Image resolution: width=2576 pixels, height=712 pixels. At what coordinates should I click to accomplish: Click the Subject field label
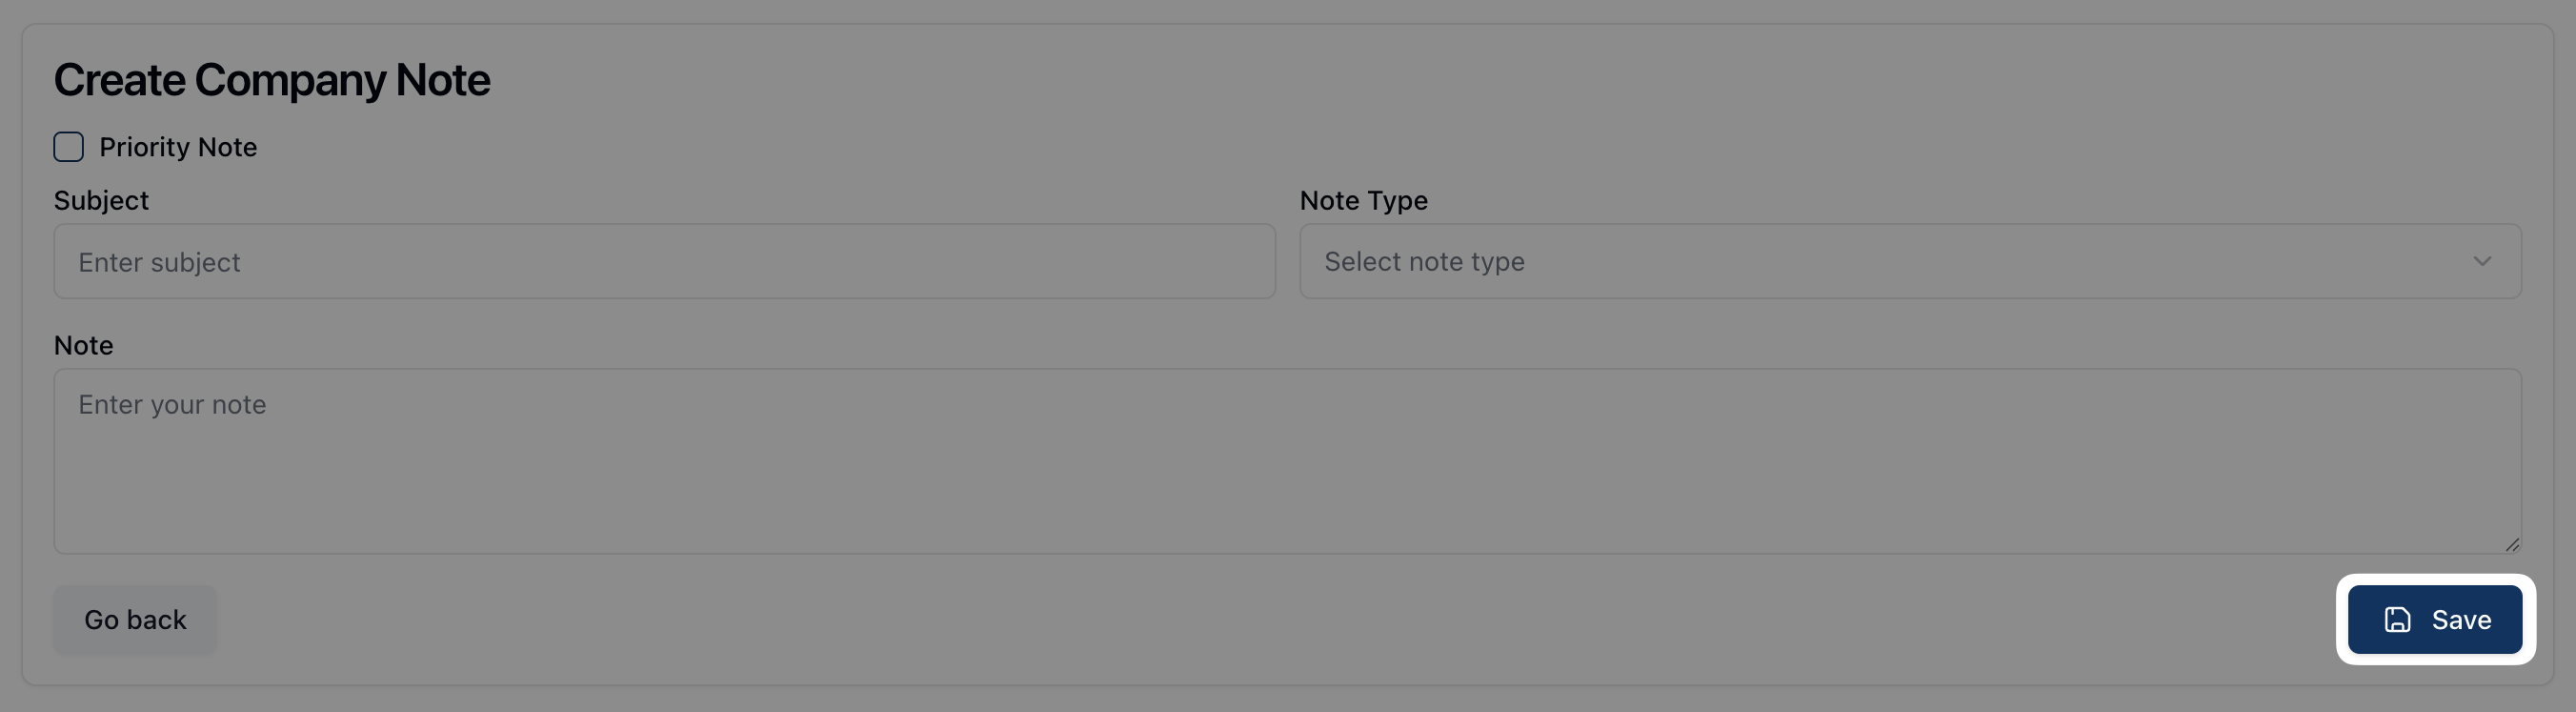click(x=101, y=200)
